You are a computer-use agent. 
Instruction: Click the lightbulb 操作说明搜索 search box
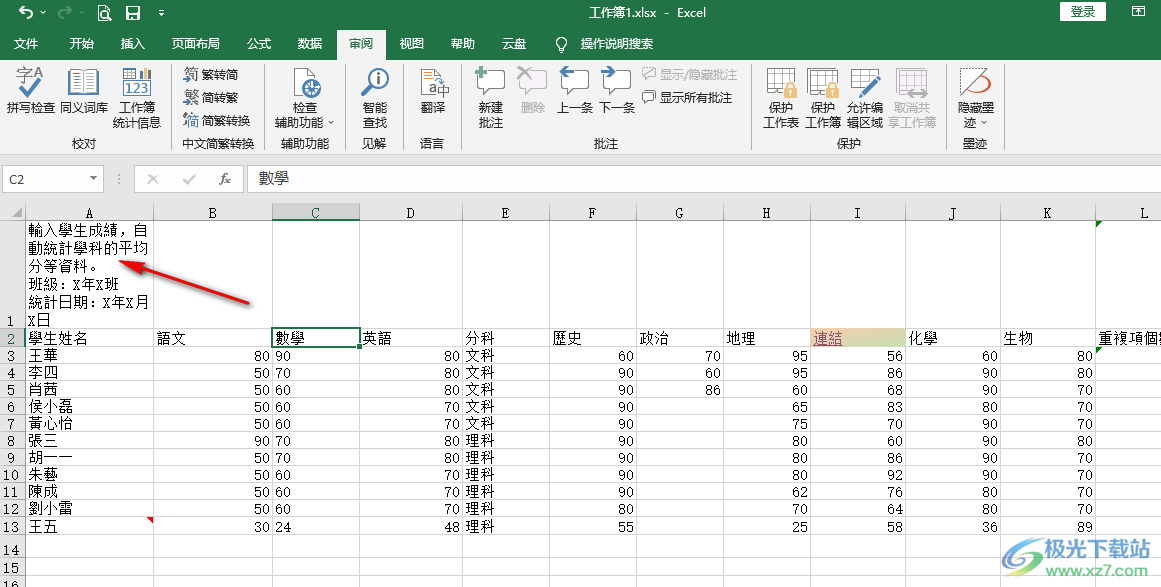(x=604, y=44)
